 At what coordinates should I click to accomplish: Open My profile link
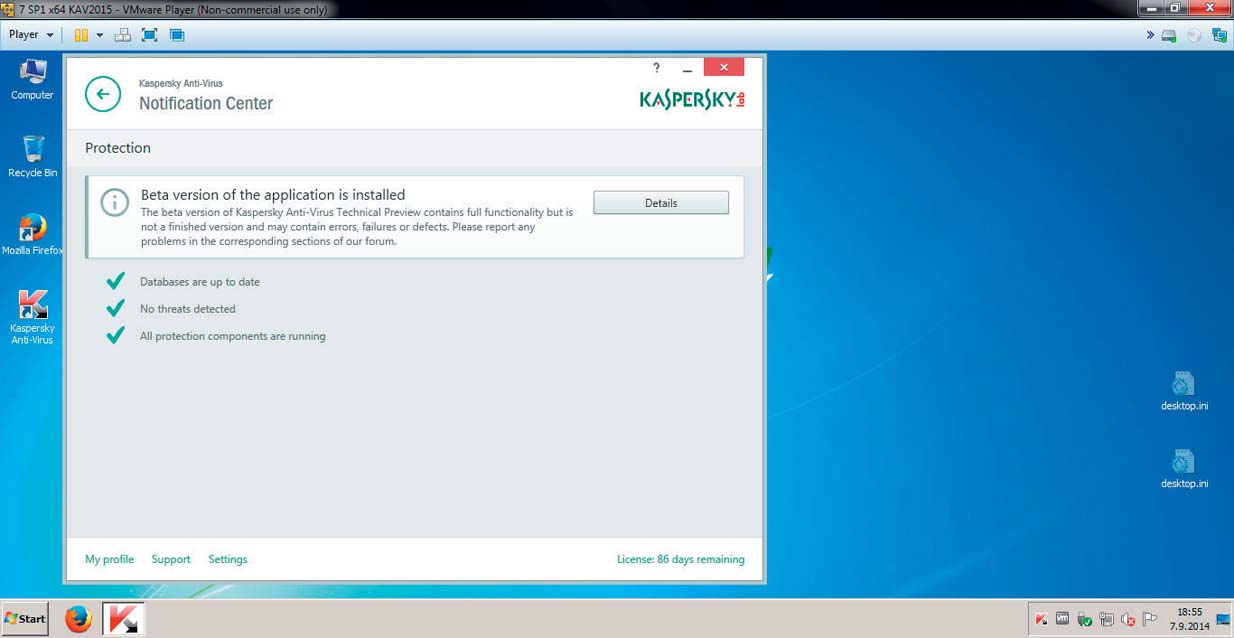109,559
